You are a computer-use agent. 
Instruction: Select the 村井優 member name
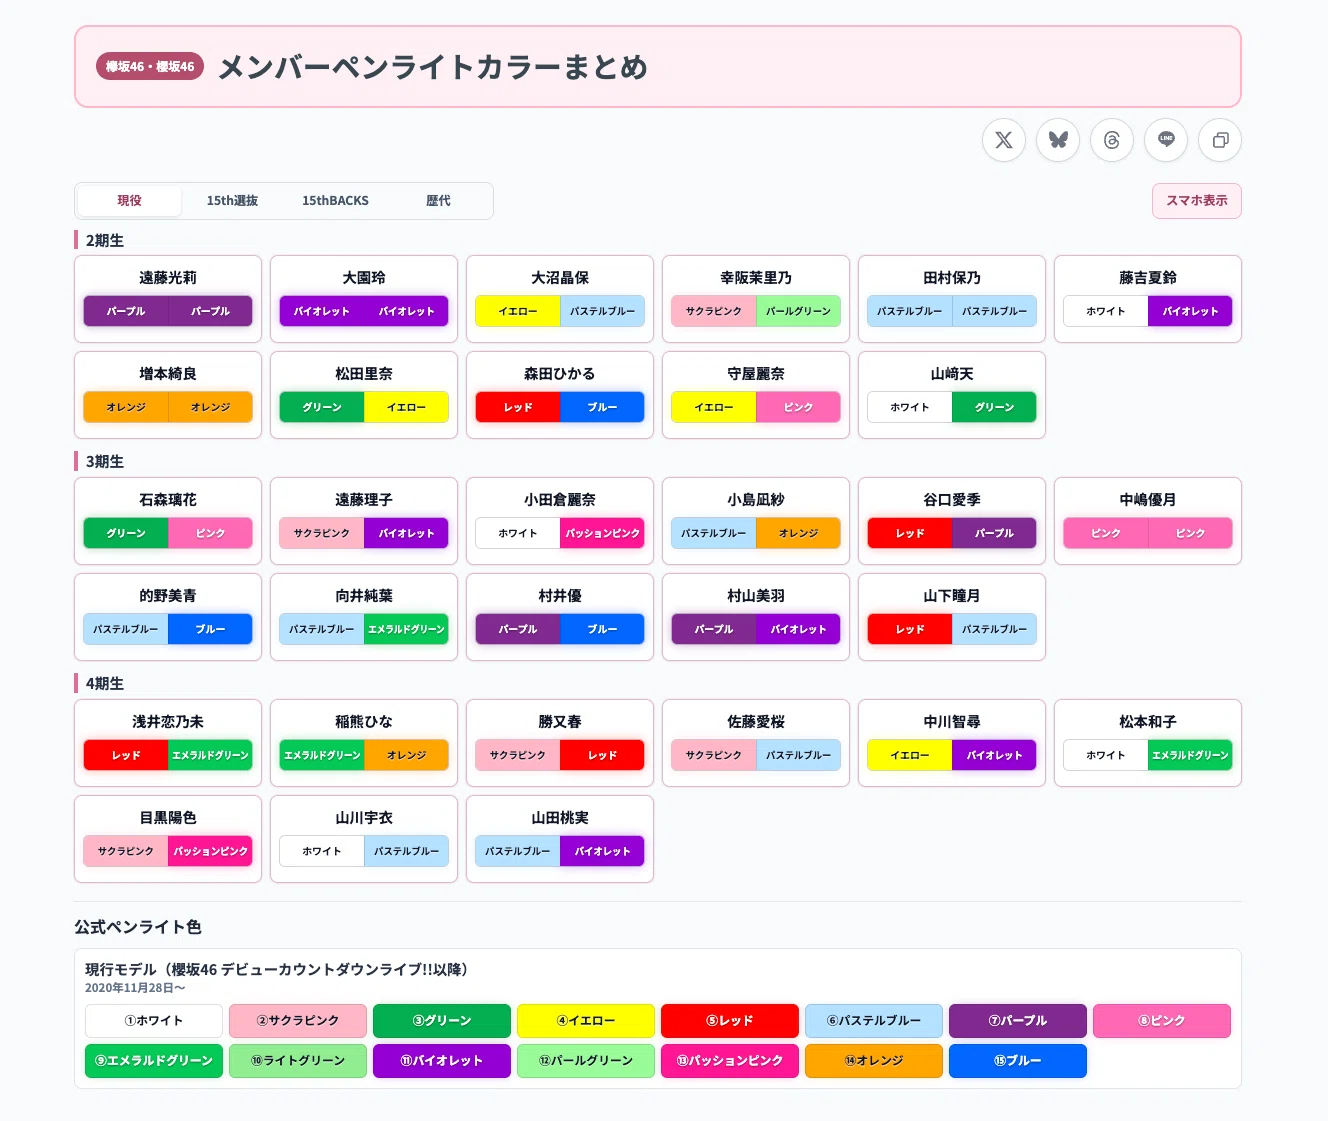click(560, 596)
